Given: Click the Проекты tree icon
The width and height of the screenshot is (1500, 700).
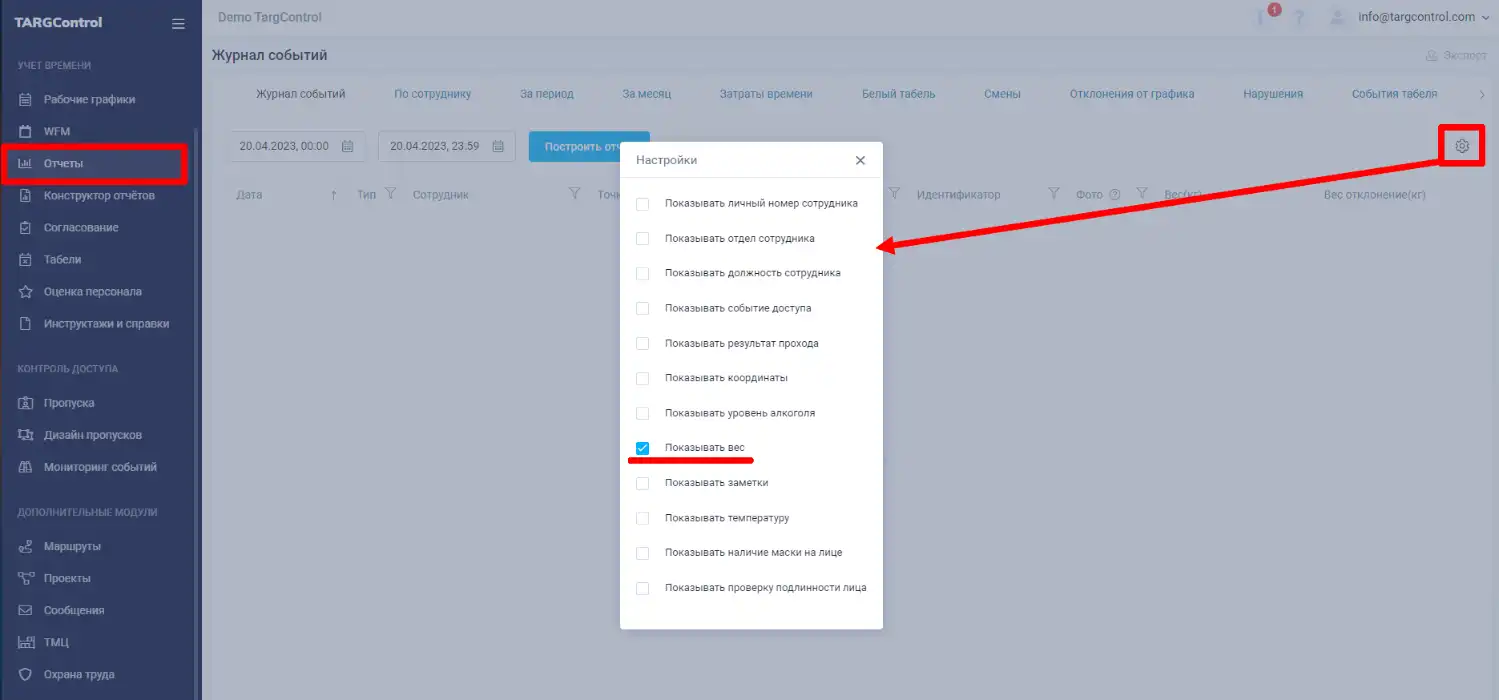Looking at the screenshot, I should [x=26, y=578].
